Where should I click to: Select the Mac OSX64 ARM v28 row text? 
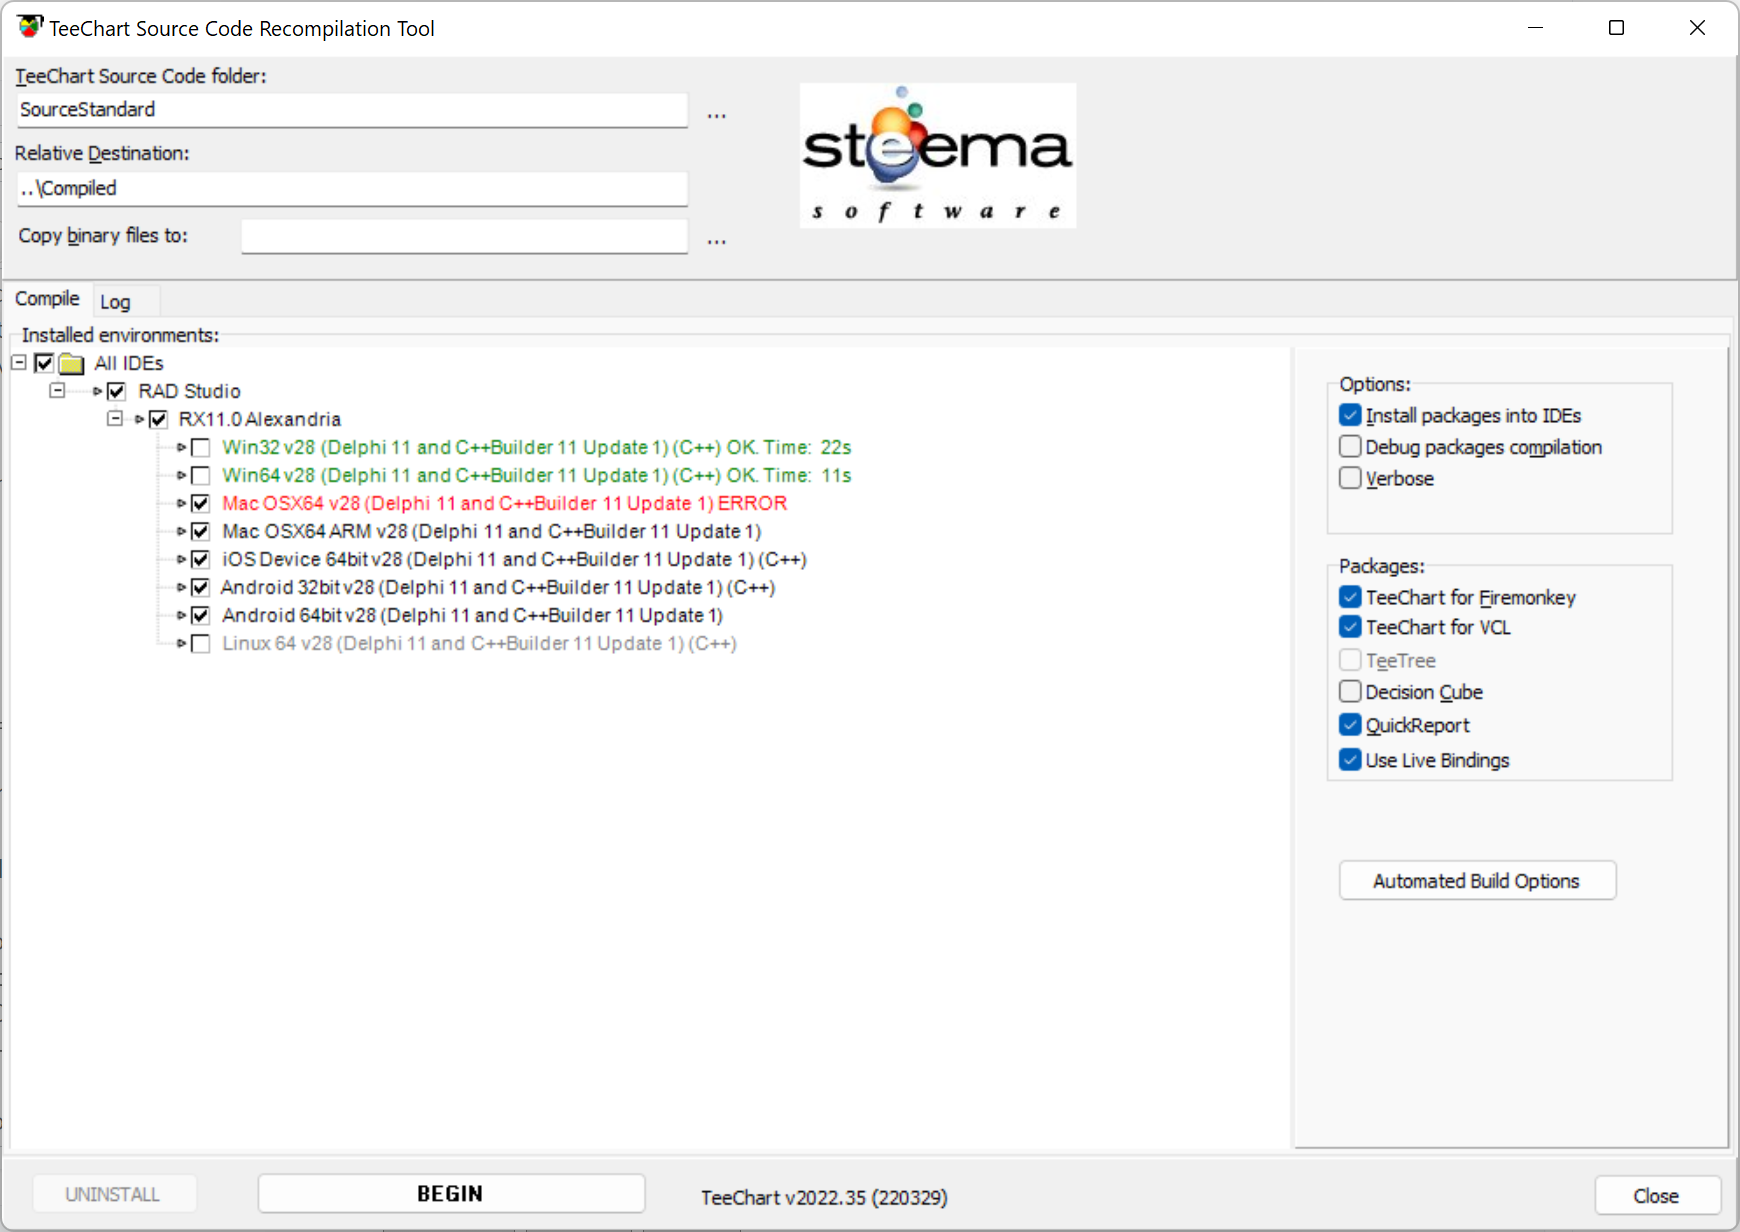[x=491, y=531]
